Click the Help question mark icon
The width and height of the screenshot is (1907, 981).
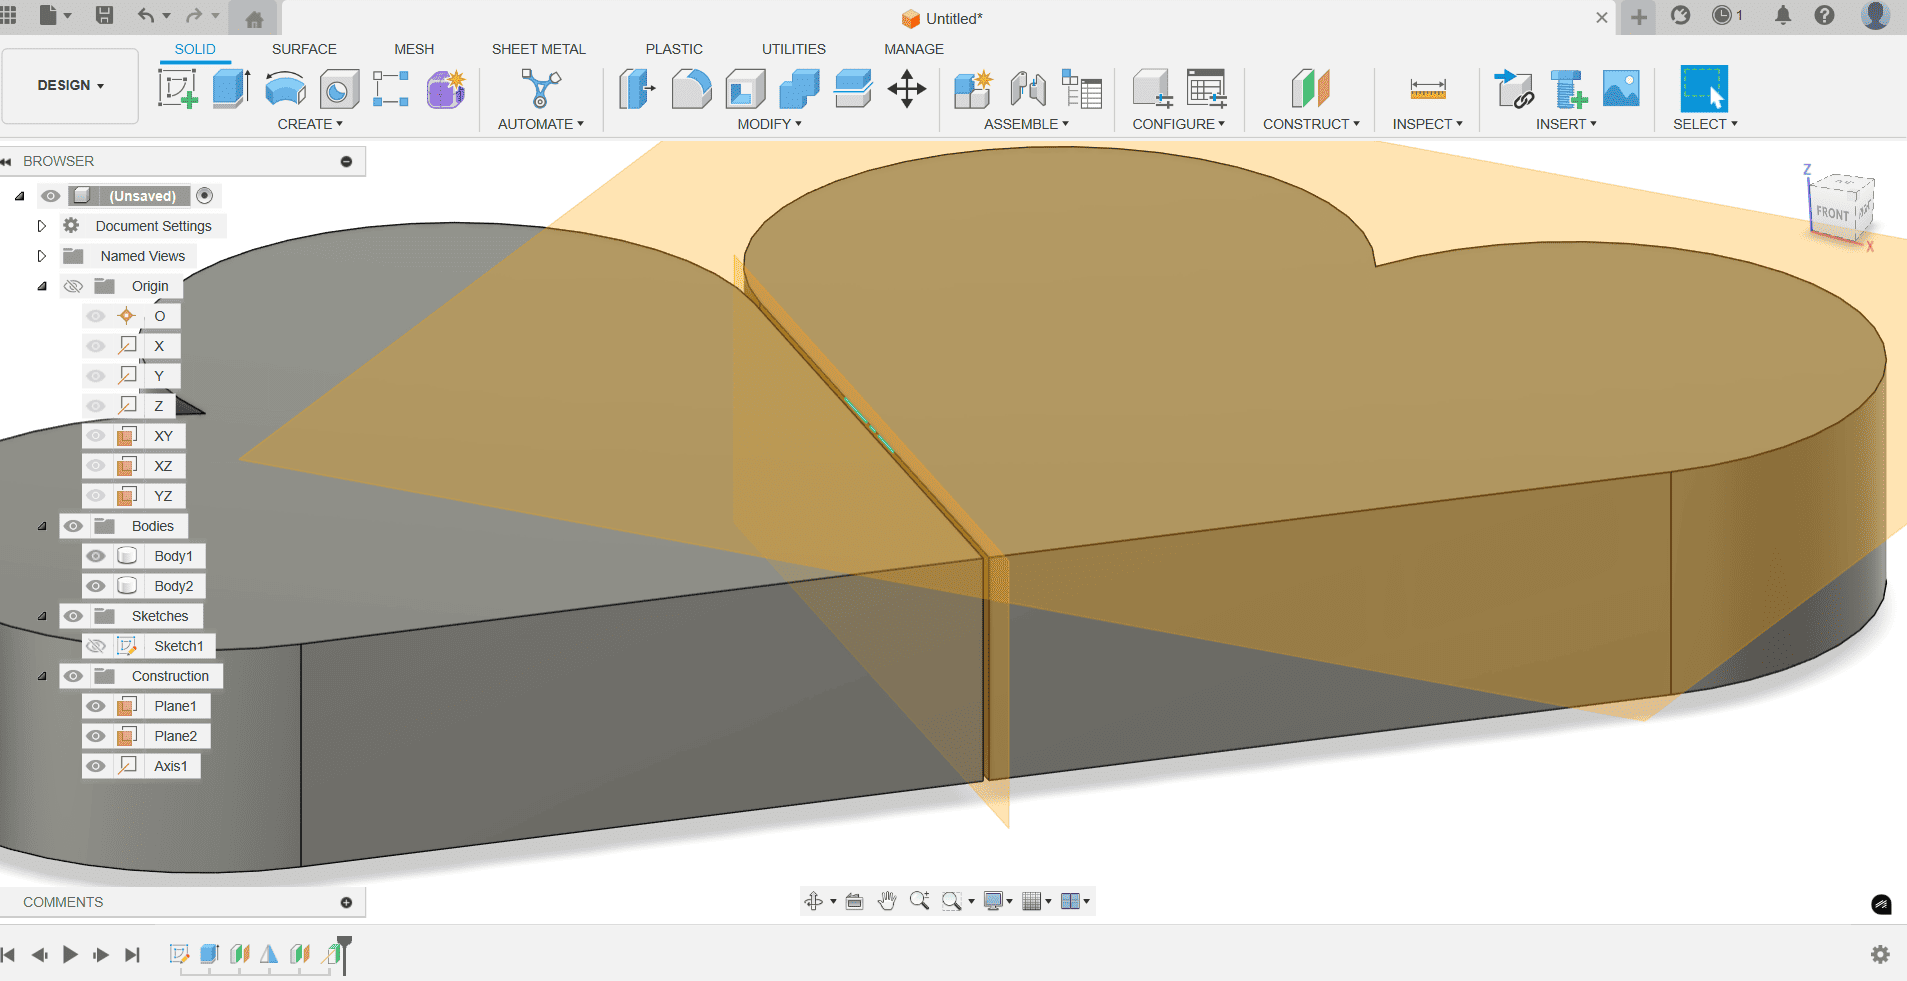click(1825, 15)
